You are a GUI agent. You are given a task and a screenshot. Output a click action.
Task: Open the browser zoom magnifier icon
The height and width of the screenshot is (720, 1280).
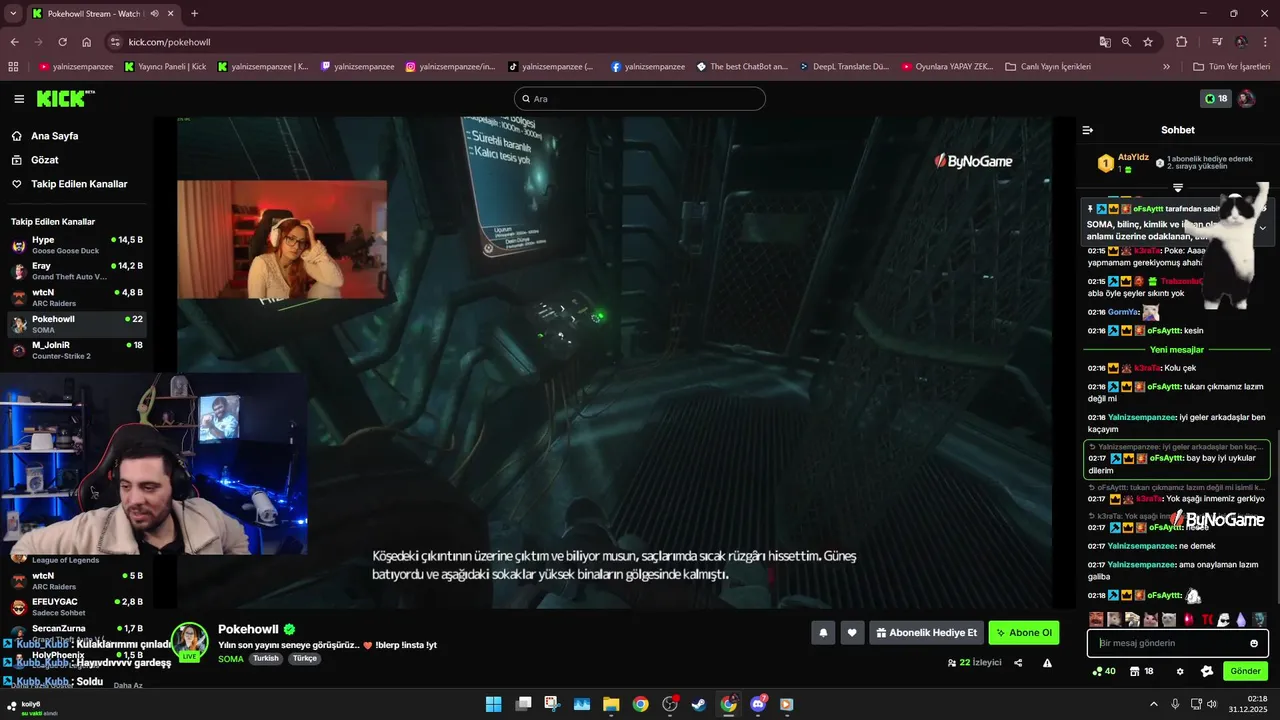click(1126, 42)
